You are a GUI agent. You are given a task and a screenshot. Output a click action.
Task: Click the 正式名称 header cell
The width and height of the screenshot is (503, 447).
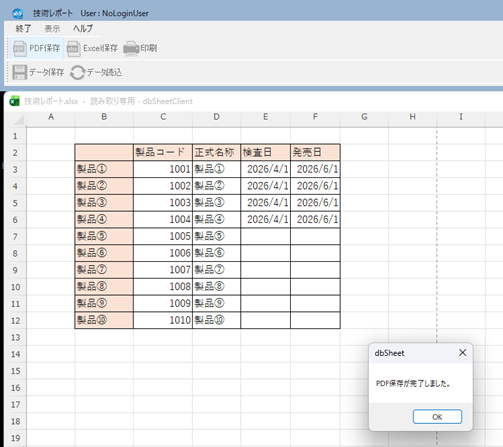click(x=216, y=152)
